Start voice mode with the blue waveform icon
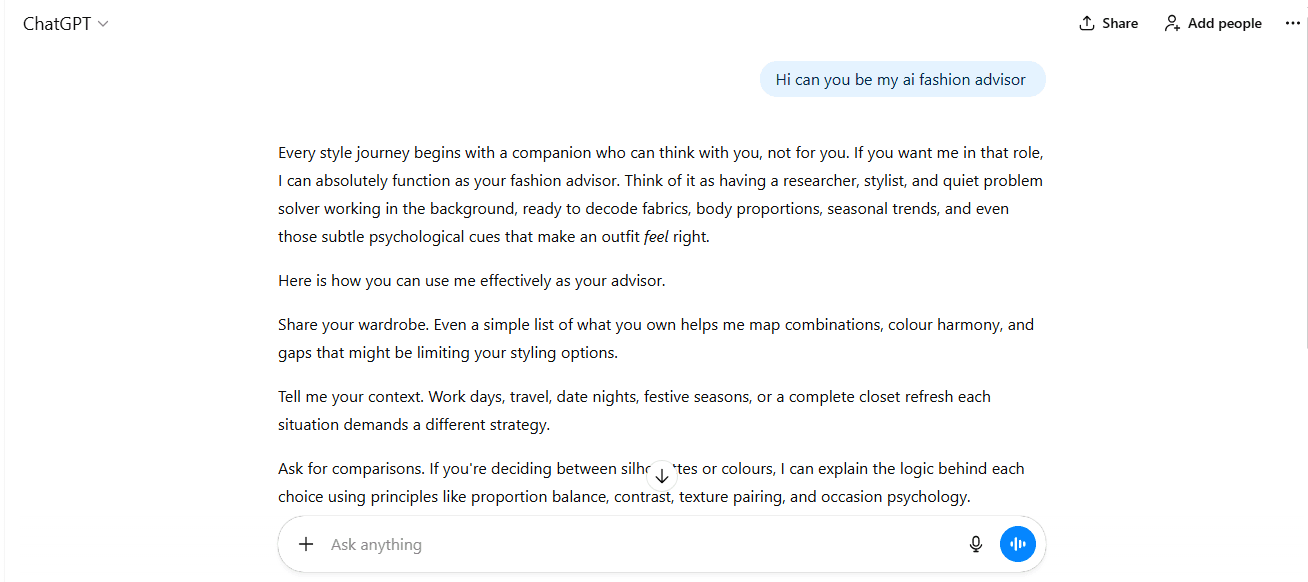 click(x=1017, y=544)
